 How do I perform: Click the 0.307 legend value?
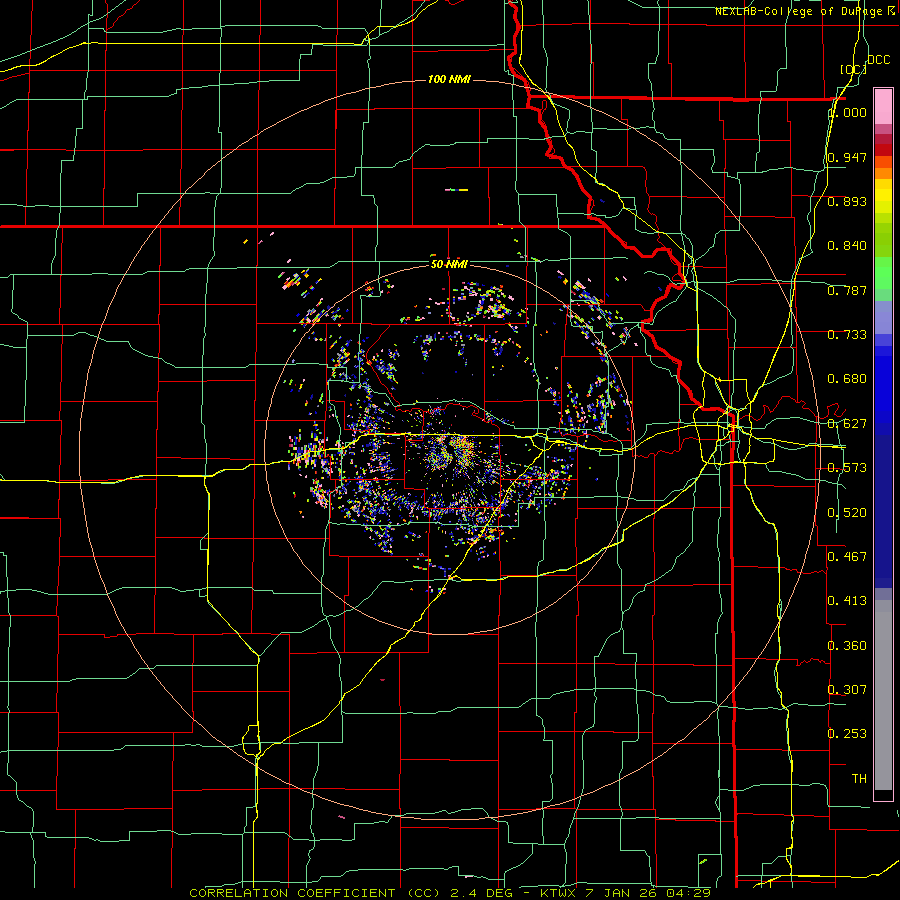coord(847,689)
